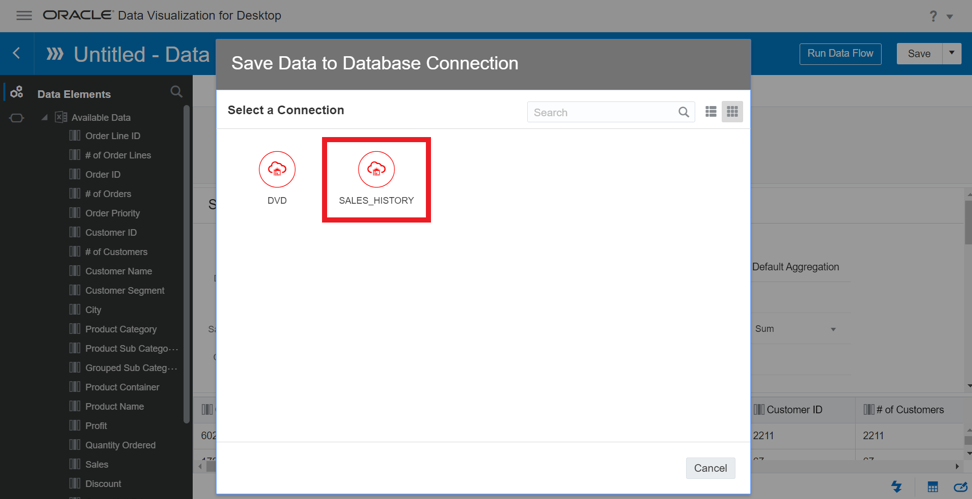
Task: Select Order ID data element
Action: click(x=102, y=174)
